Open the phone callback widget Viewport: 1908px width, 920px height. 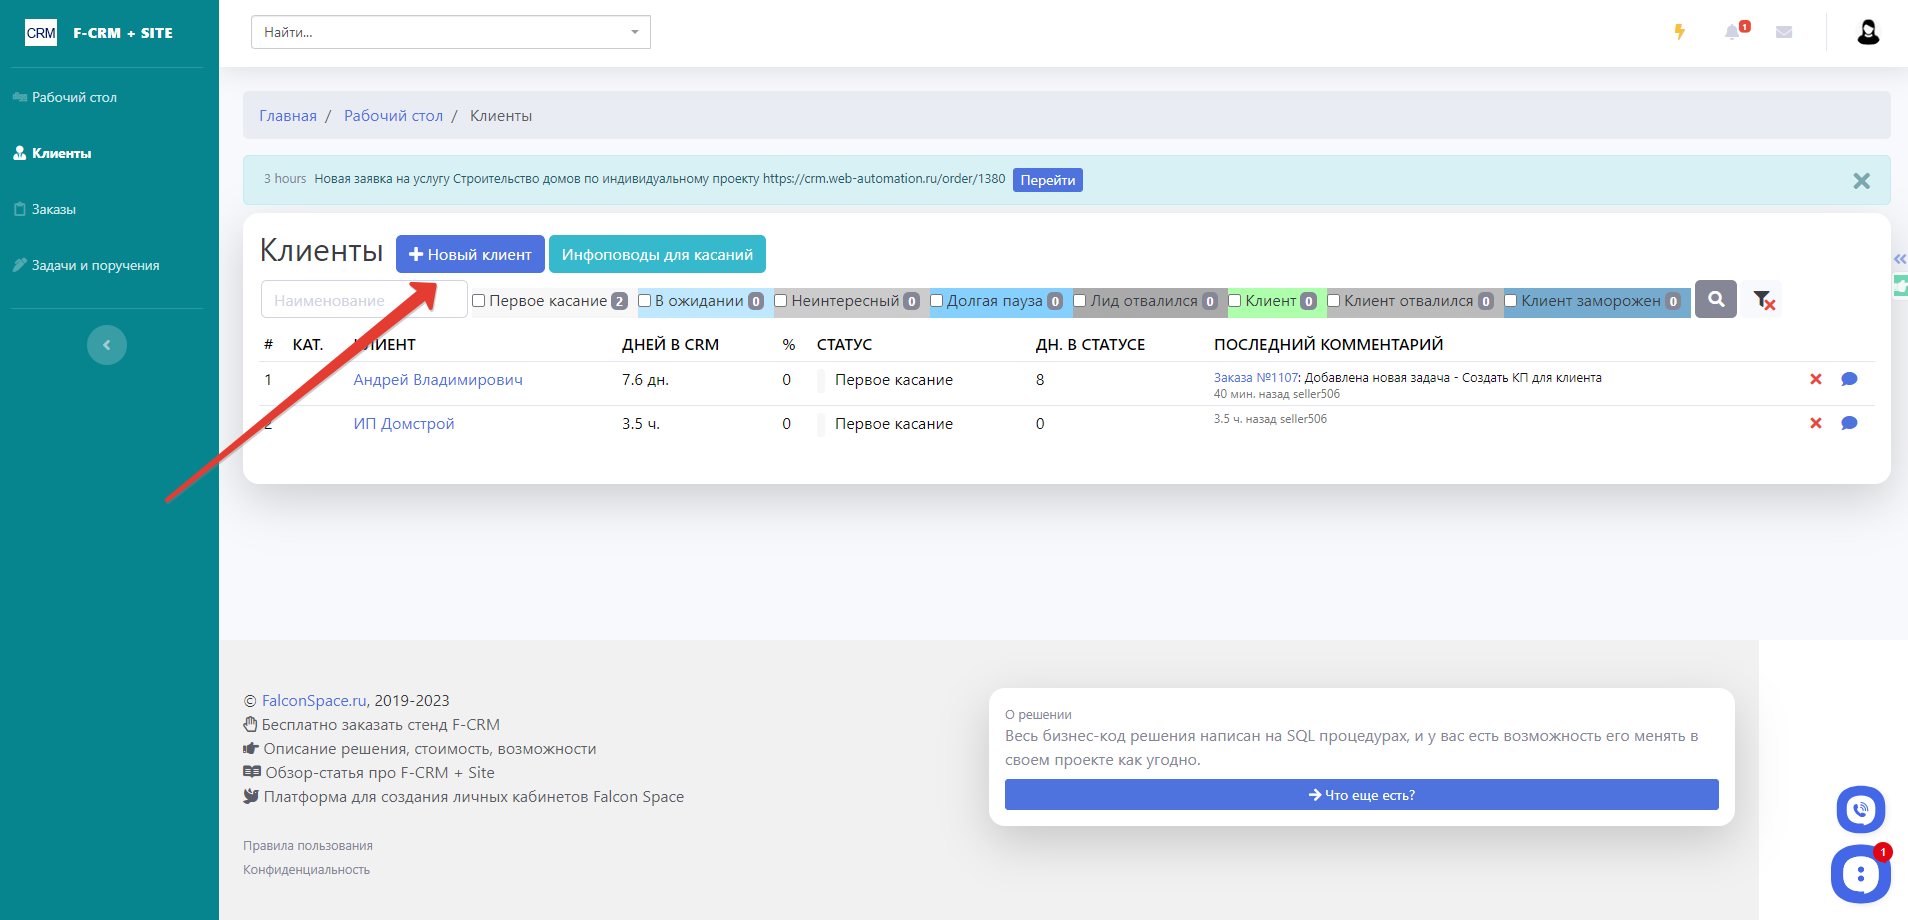[1860, 810]
